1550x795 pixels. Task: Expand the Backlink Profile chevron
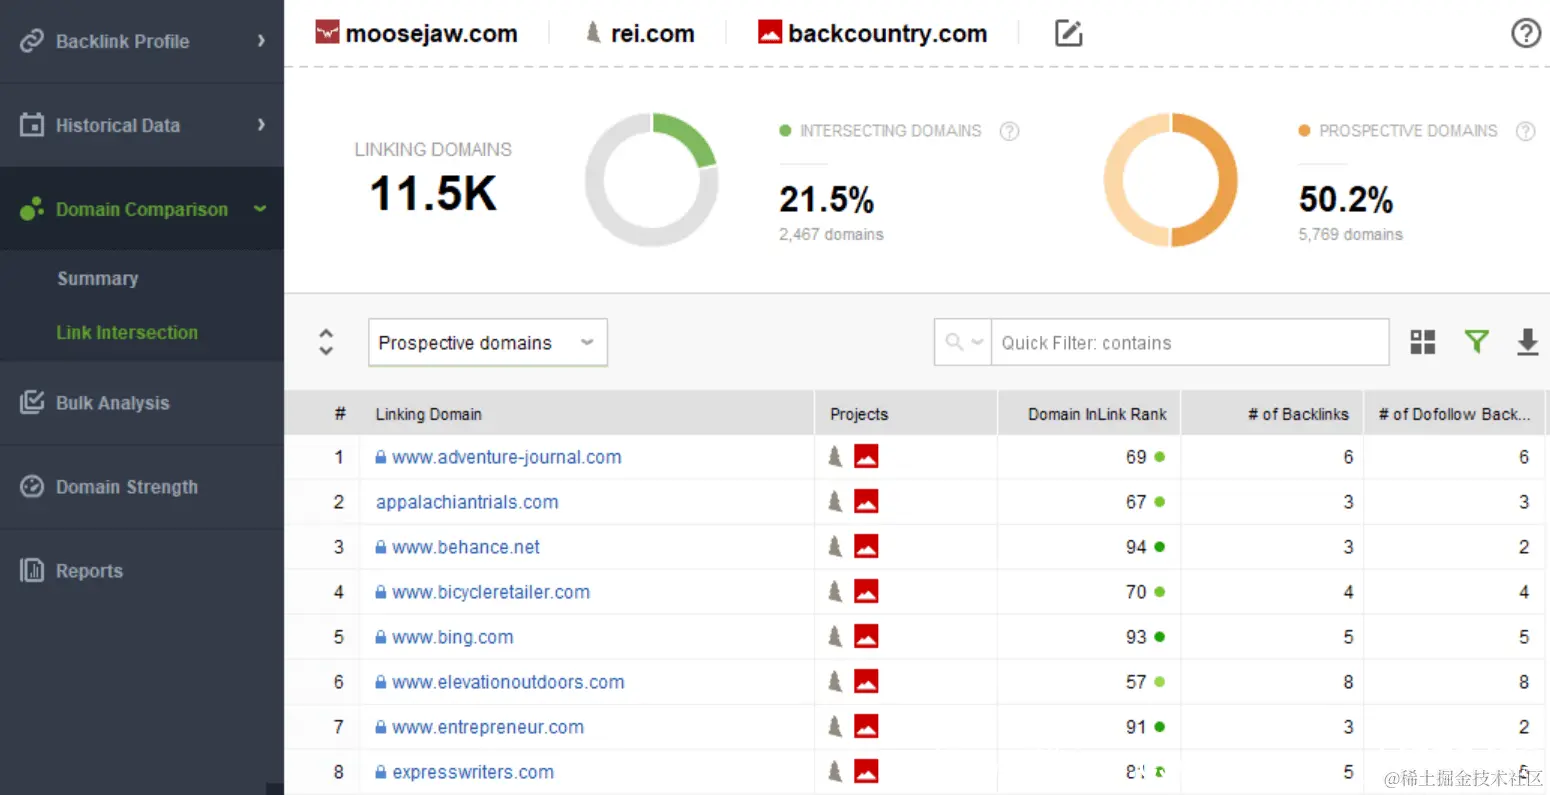(261, 41)
